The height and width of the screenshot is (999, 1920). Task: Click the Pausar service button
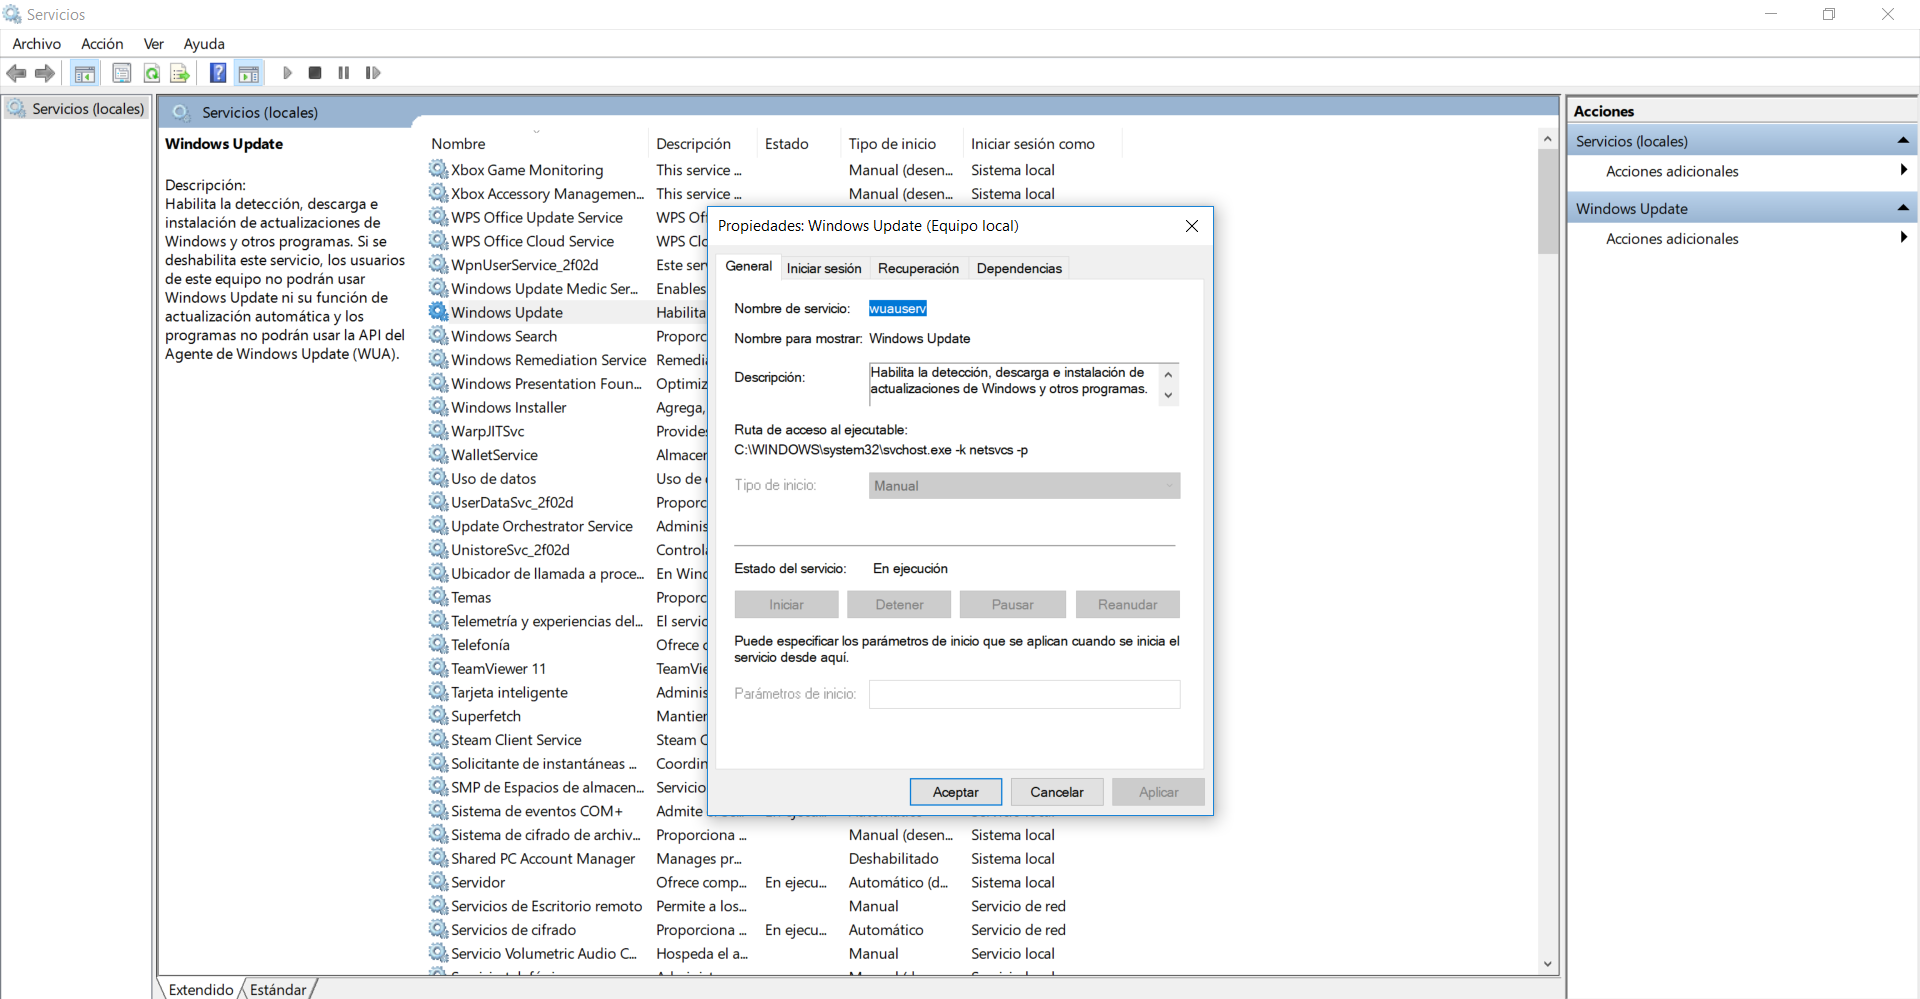[x=1012, y=605]
